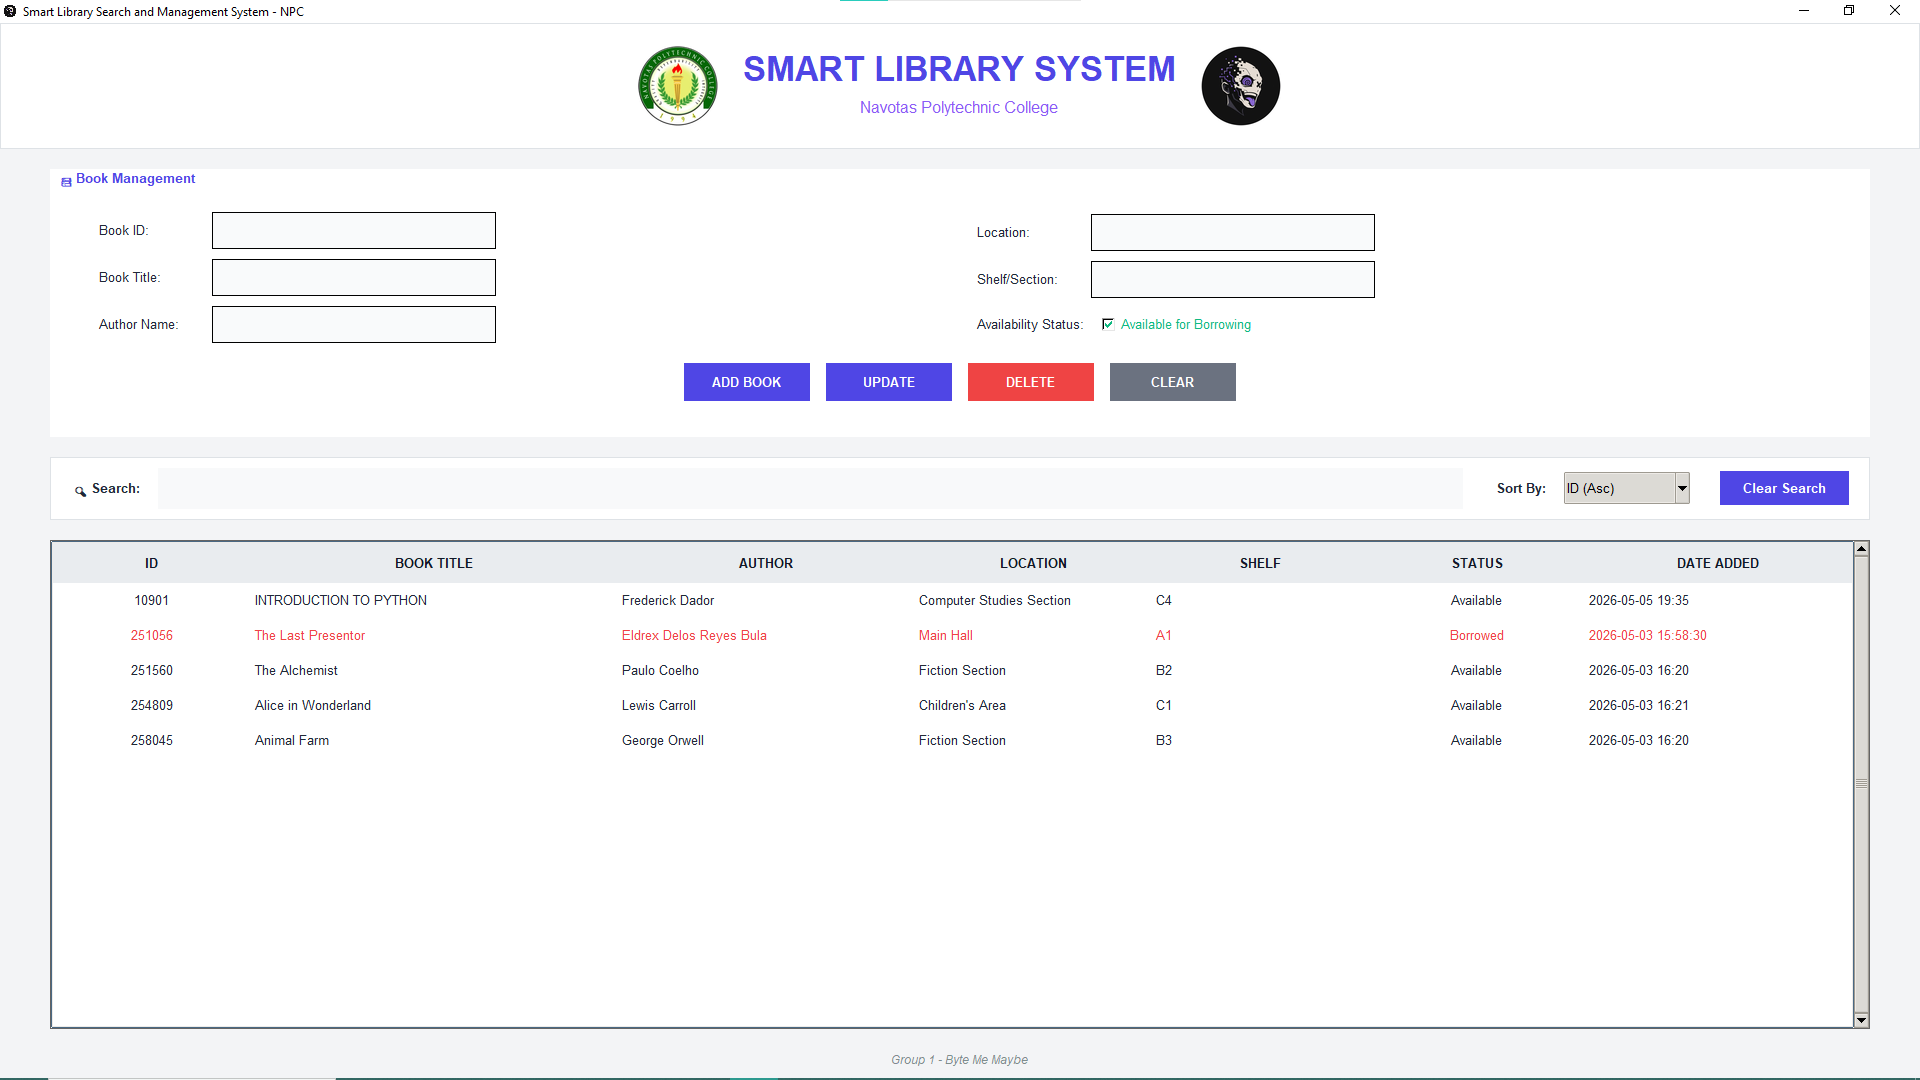The width and height of the screenshot is (1920, 1080).
Task: Focus the Shelf/Section input field
Action: [x=1233, y=279]
